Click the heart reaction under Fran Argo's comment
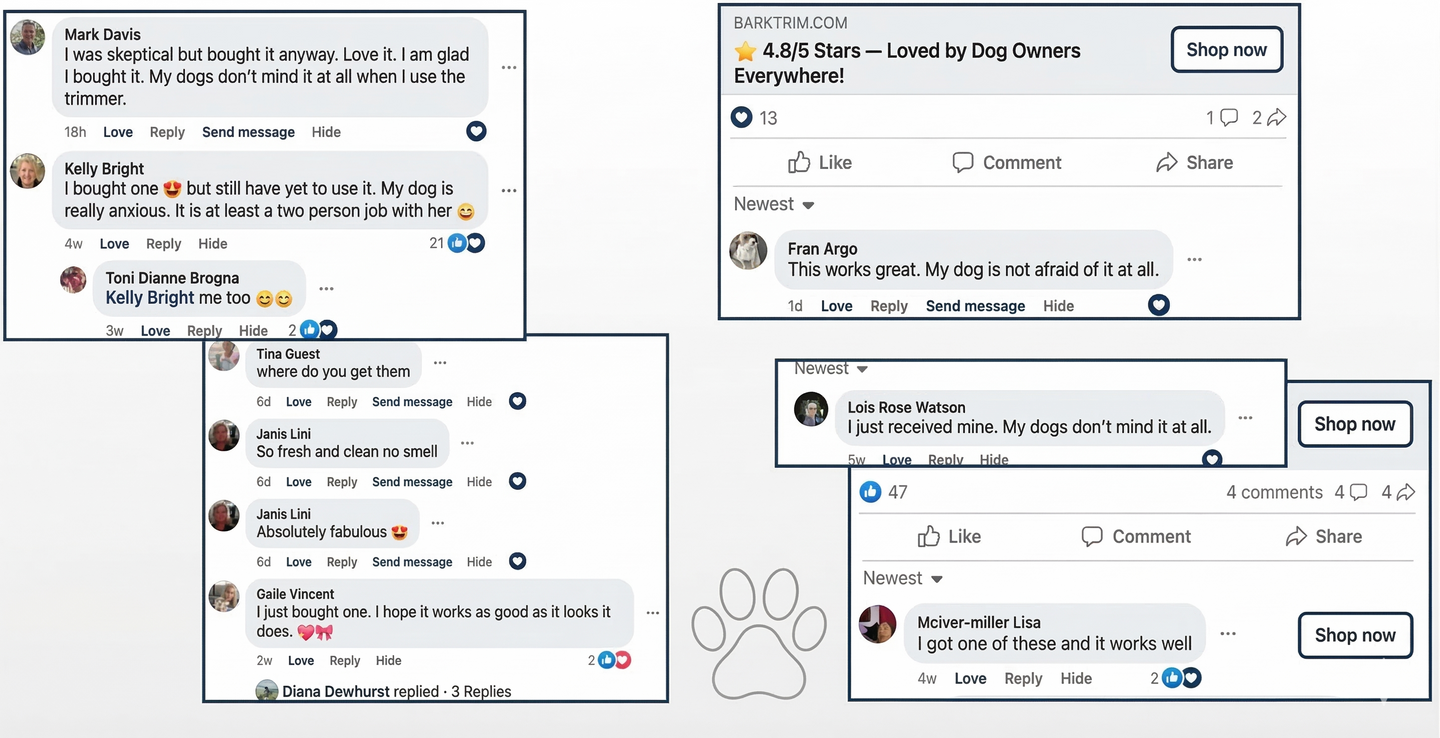The image size is (1440, 738). point(1158,305)
